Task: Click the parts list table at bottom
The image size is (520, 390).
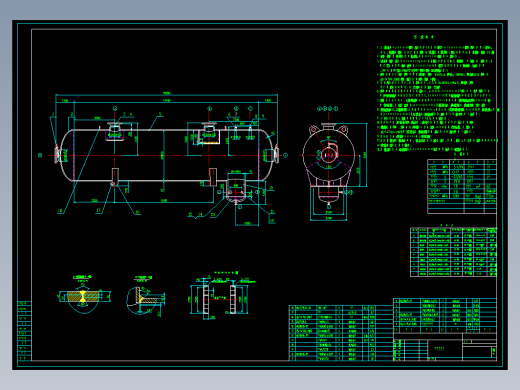Action: tap(341, 333)
